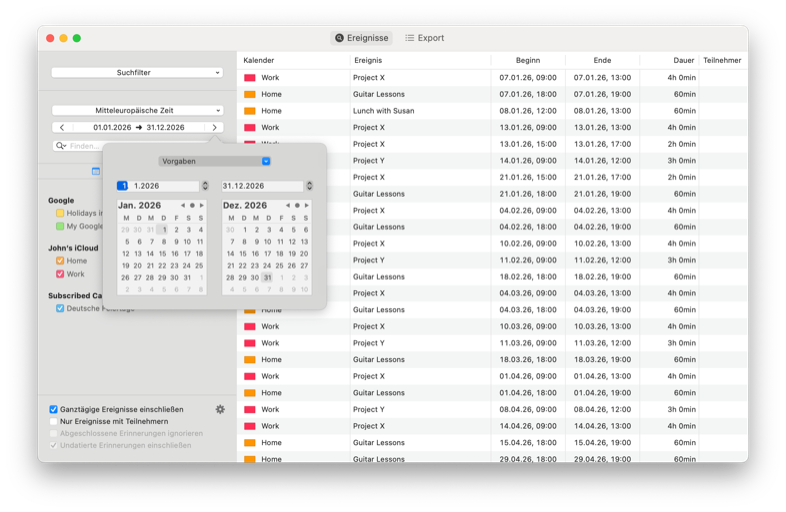Click the calendar icon in sidebar

[96, 171]
